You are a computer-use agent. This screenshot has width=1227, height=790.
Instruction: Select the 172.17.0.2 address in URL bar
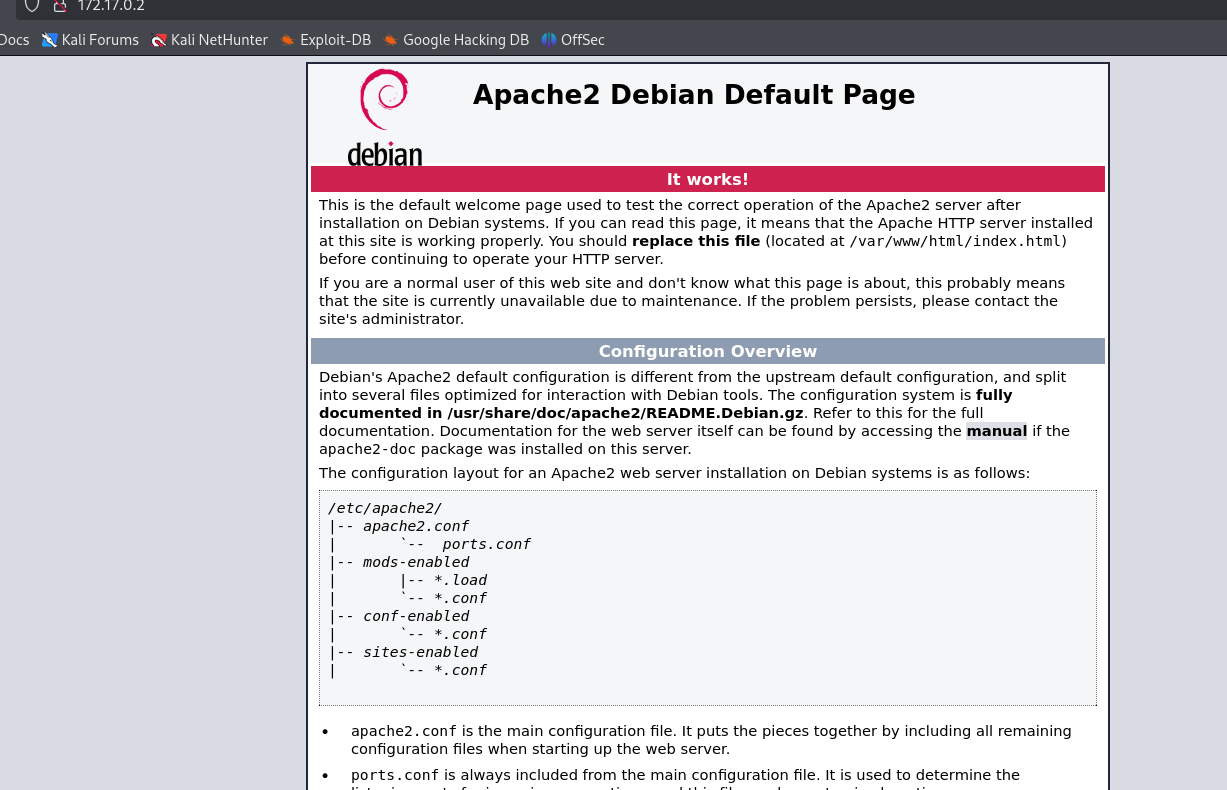(111, 5)
